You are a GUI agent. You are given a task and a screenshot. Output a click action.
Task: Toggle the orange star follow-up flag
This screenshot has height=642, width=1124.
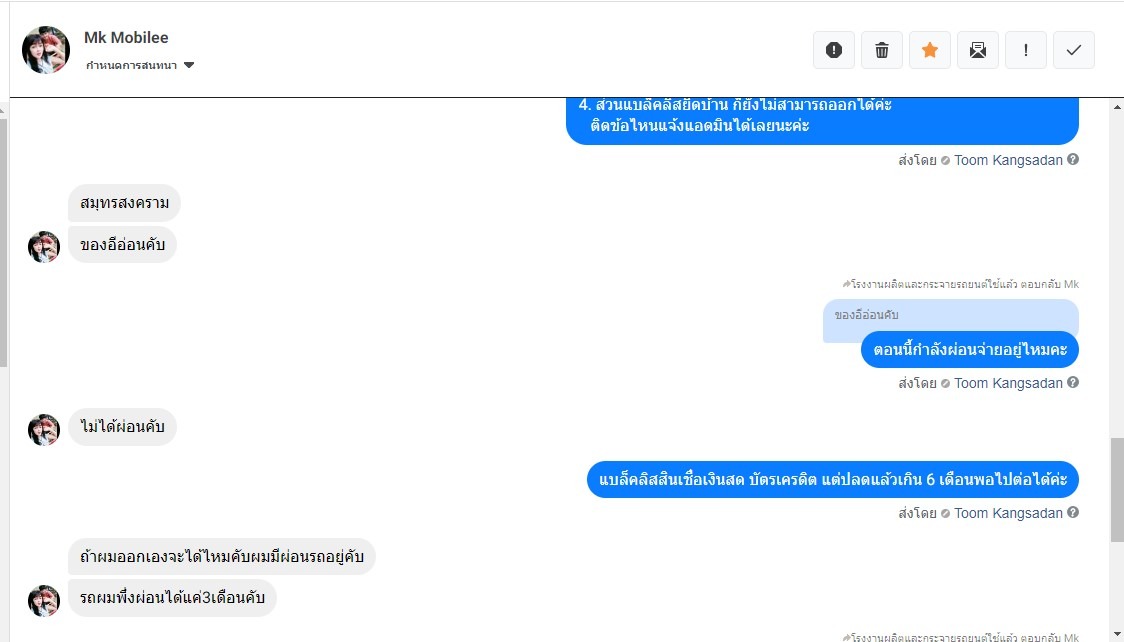930,50
